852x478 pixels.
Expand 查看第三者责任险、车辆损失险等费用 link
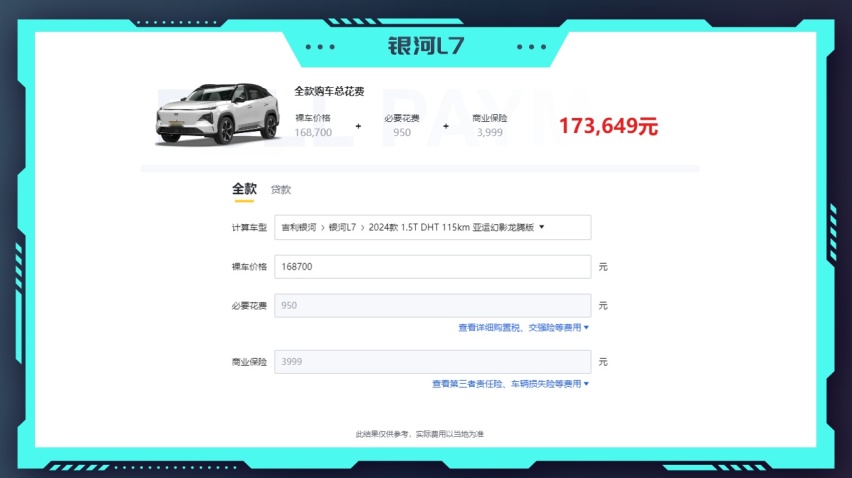coord(510,384)
